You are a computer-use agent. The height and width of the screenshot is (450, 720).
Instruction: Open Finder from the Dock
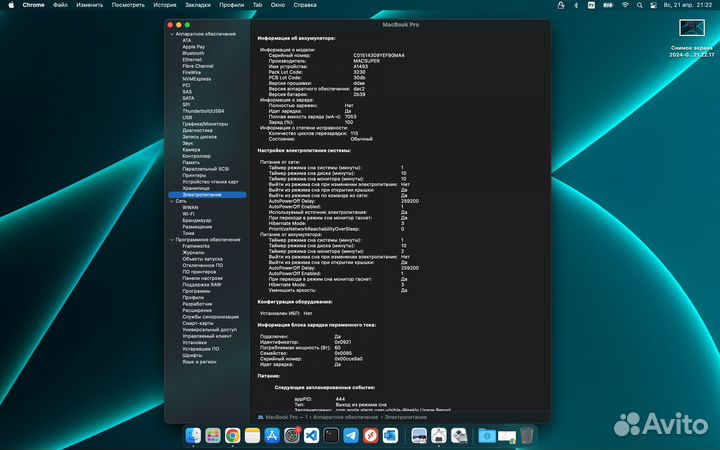(193, 435)
